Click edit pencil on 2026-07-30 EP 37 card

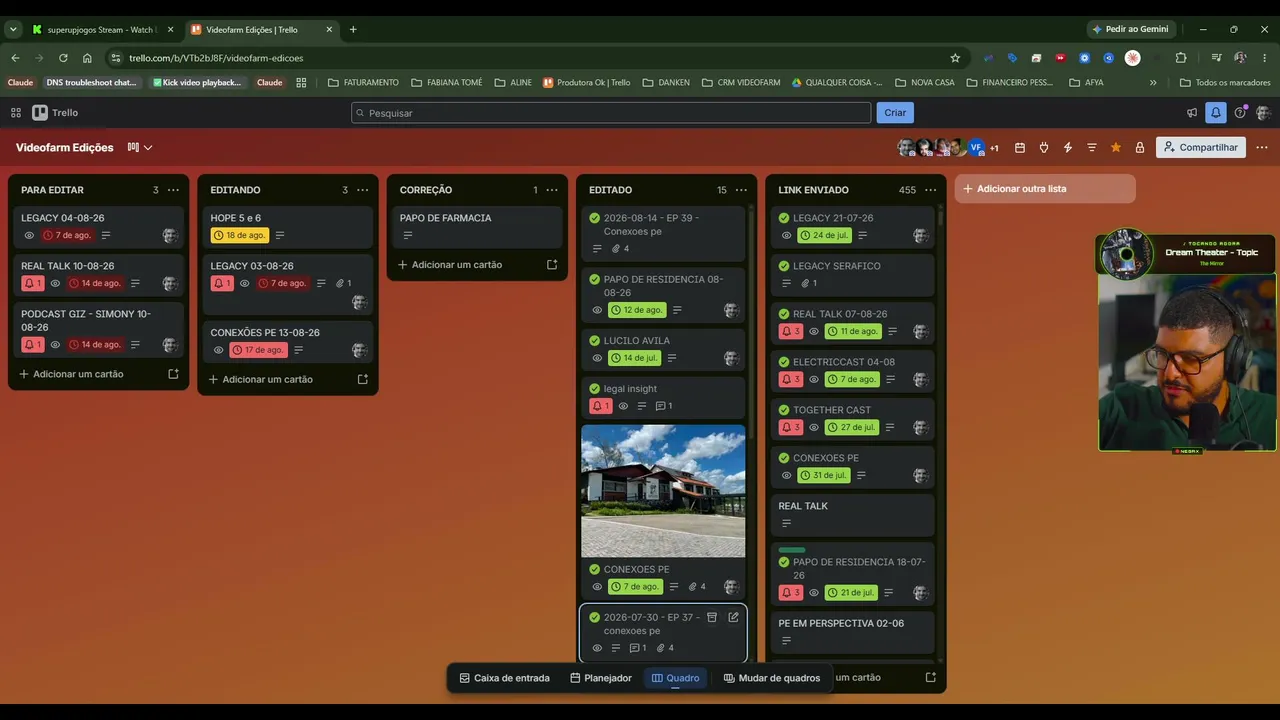pyautogui.click(x=733, y=617)
